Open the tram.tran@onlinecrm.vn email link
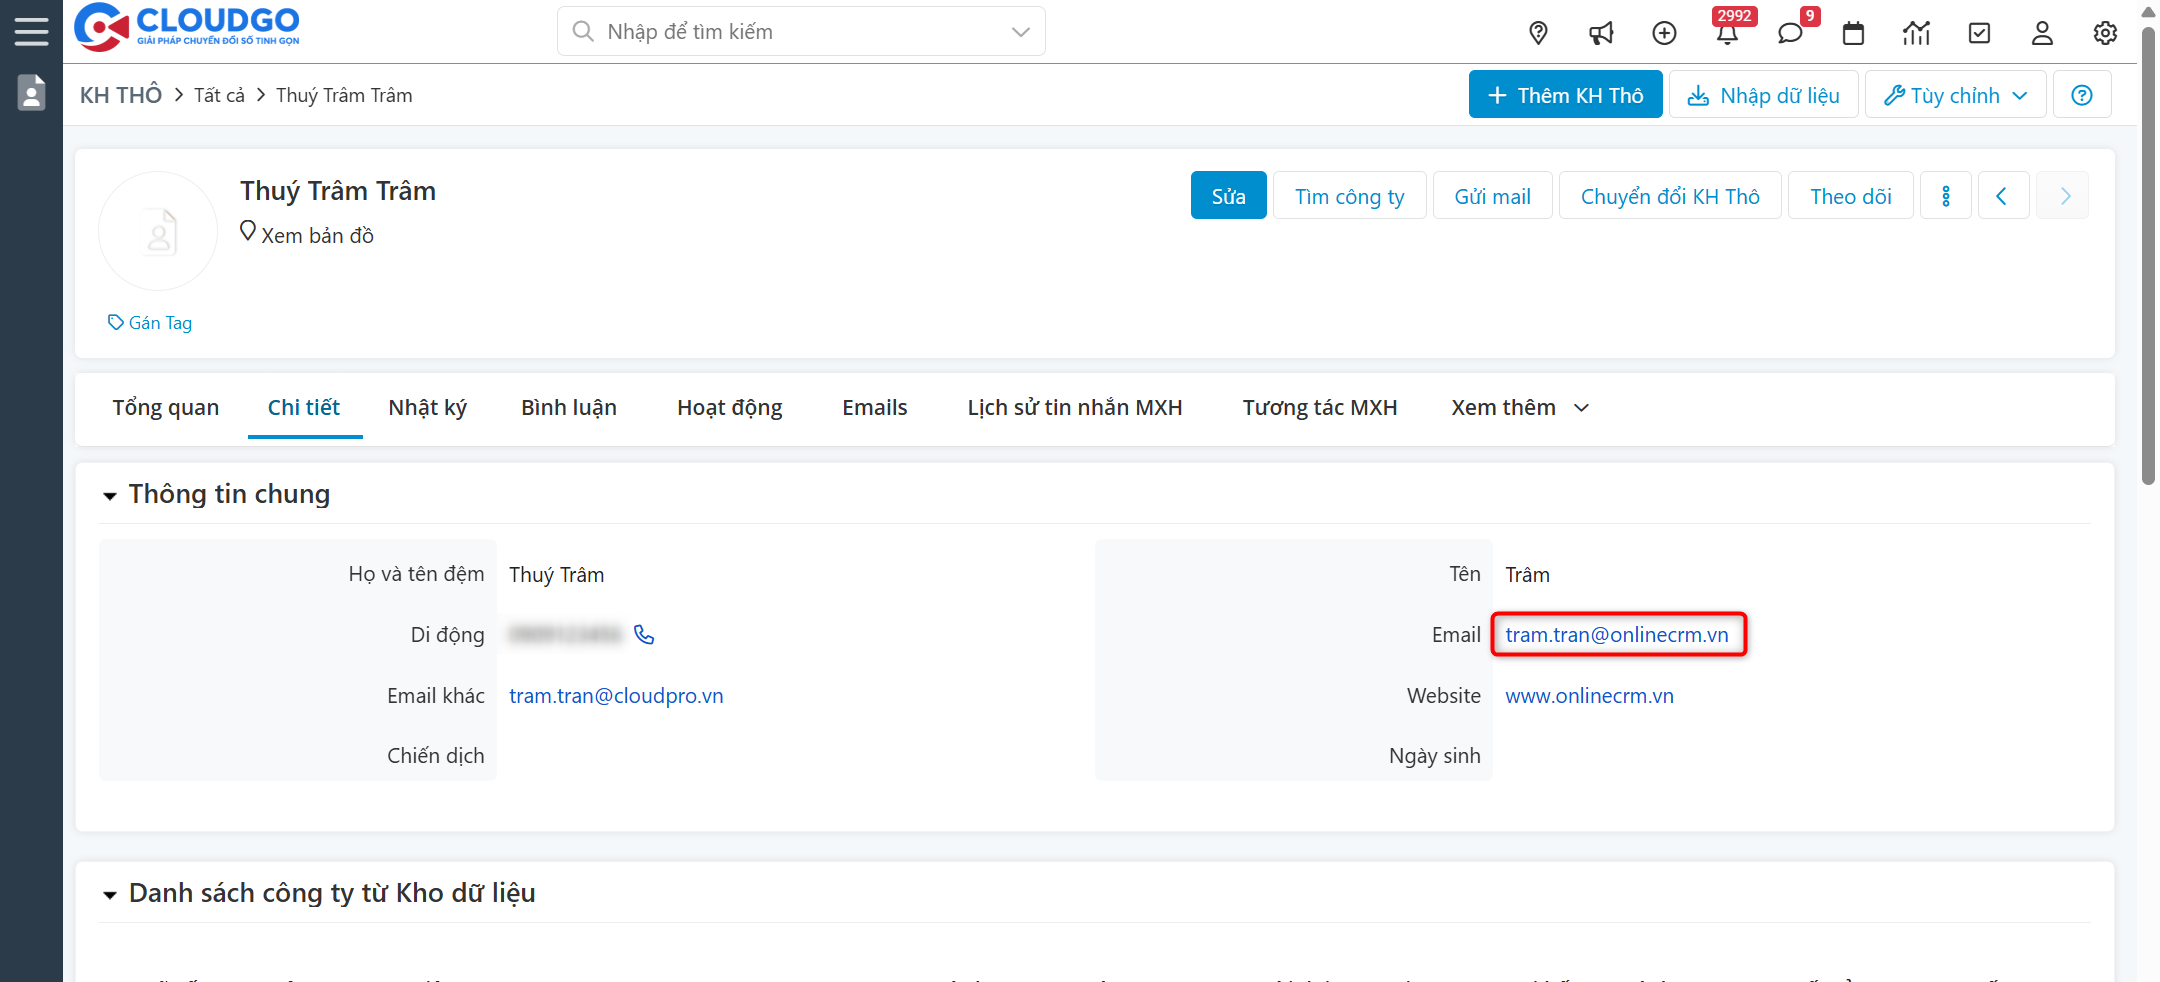 [x=1617, y=634]
